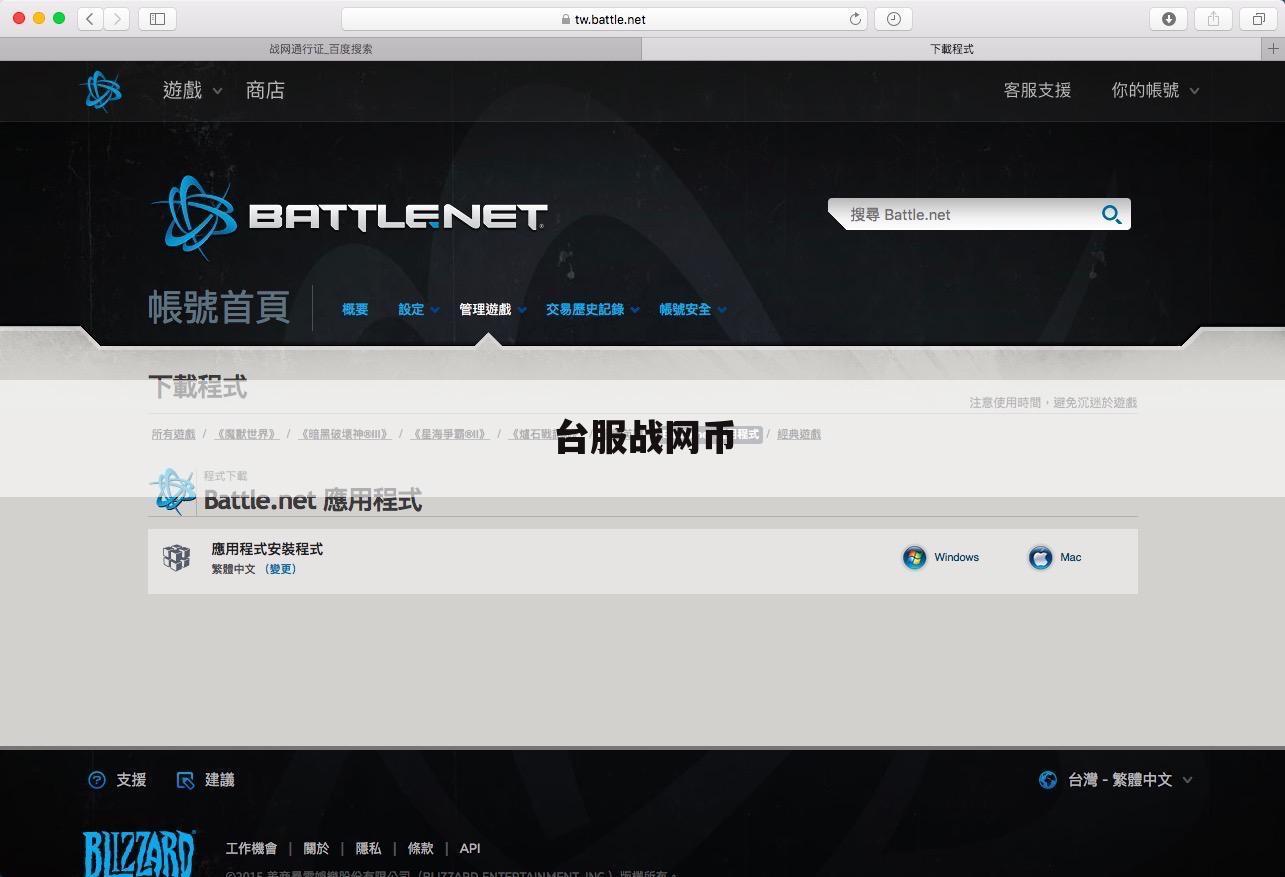This screenshot has width=1285, height=877.
Task: Switch to the 战网通行证_百度搜索 tab
Action: tap(320, 49)
